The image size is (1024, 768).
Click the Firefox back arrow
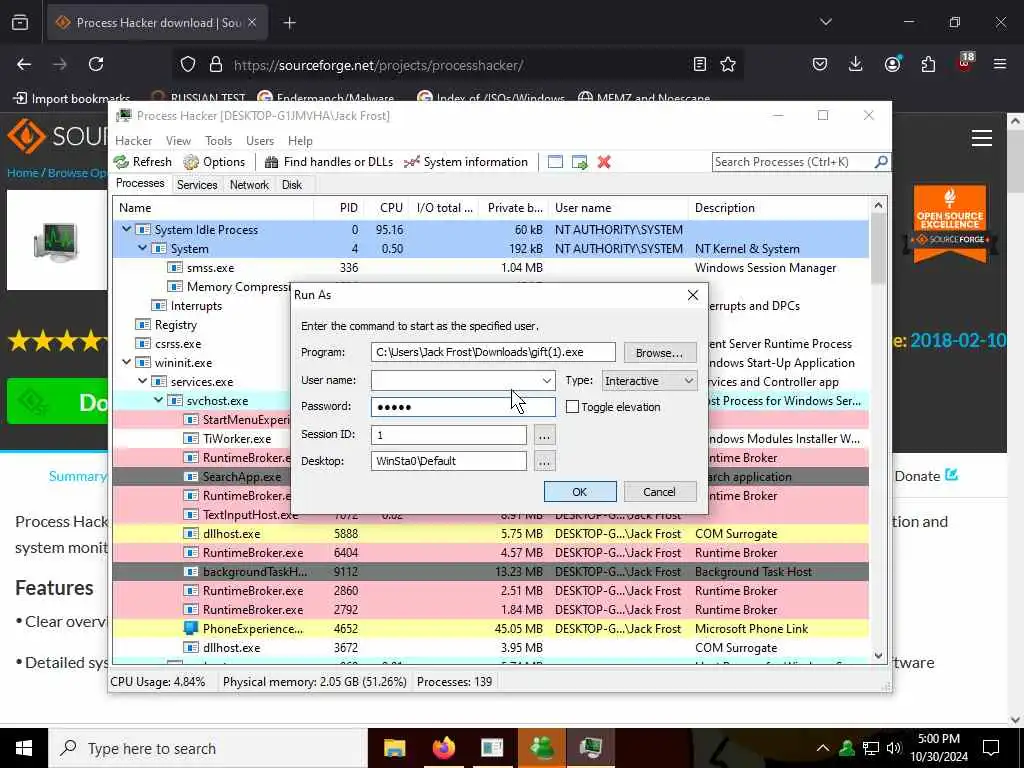point(24,64)
